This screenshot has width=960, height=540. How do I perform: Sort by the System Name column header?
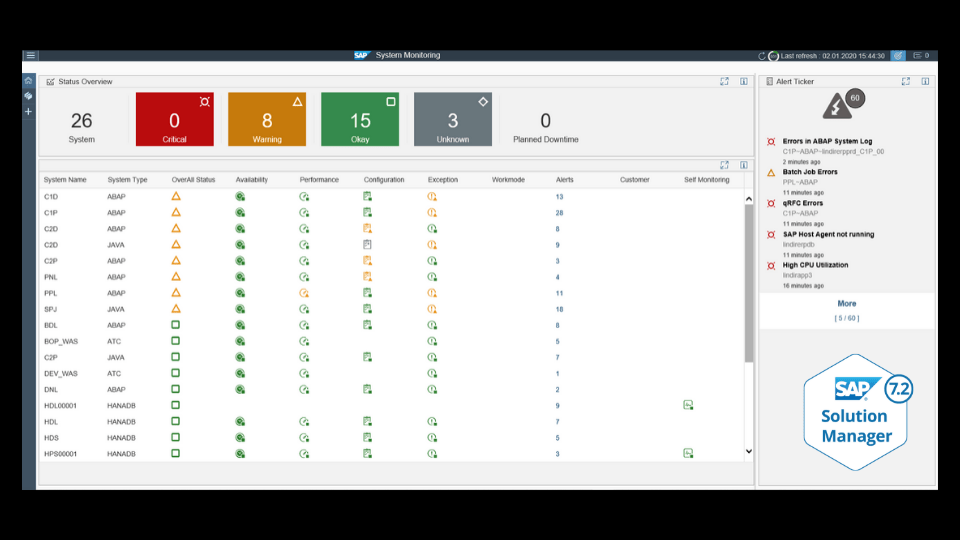pyautogui.click(x=65, y=180)
